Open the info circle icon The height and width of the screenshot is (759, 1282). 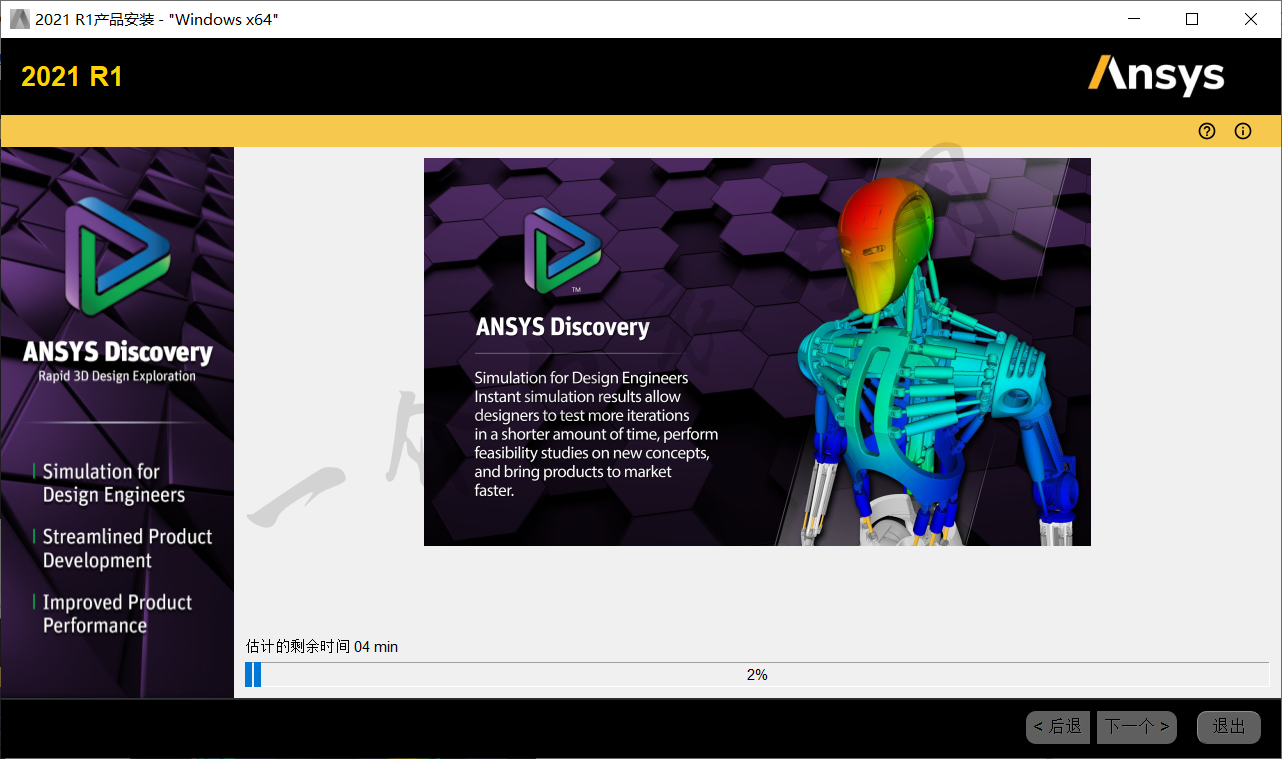click(1243, 131)
